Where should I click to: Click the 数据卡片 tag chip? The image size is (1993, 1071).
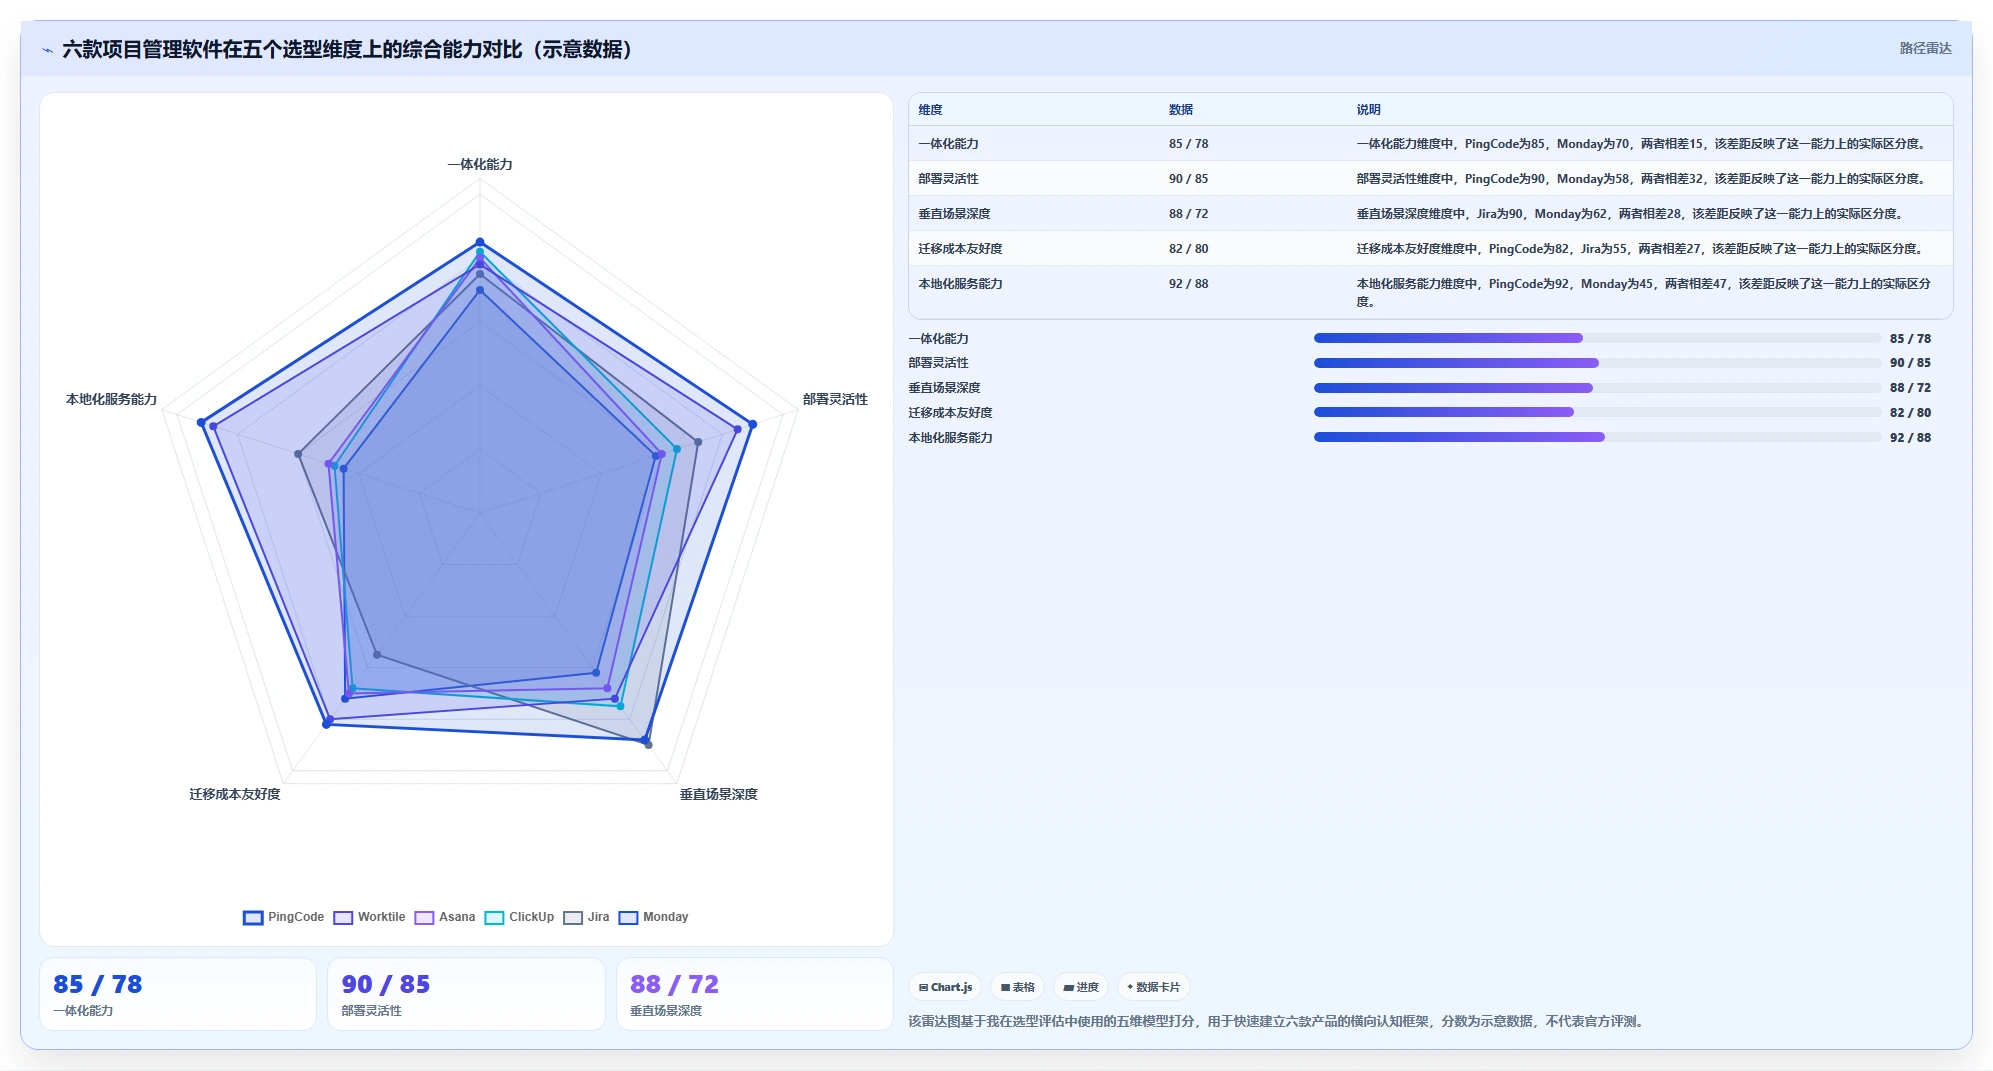coord(1153,987)
